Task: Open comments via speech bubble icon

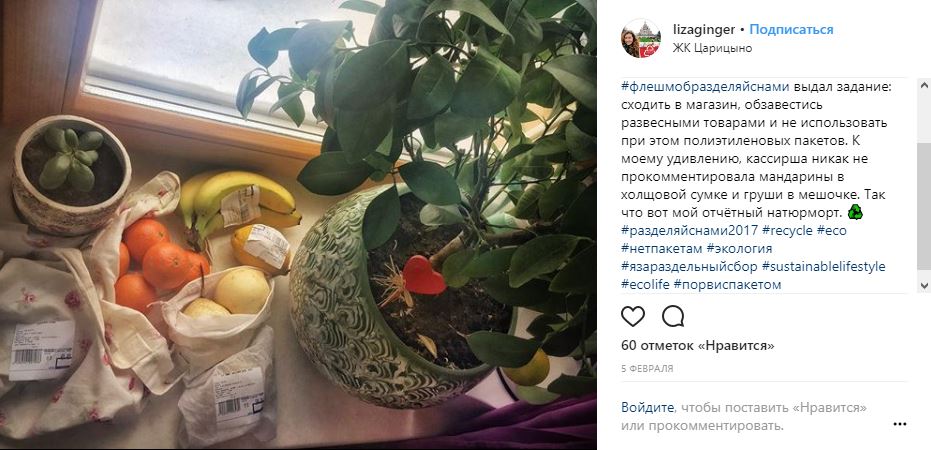Action: tap(673, 316)
